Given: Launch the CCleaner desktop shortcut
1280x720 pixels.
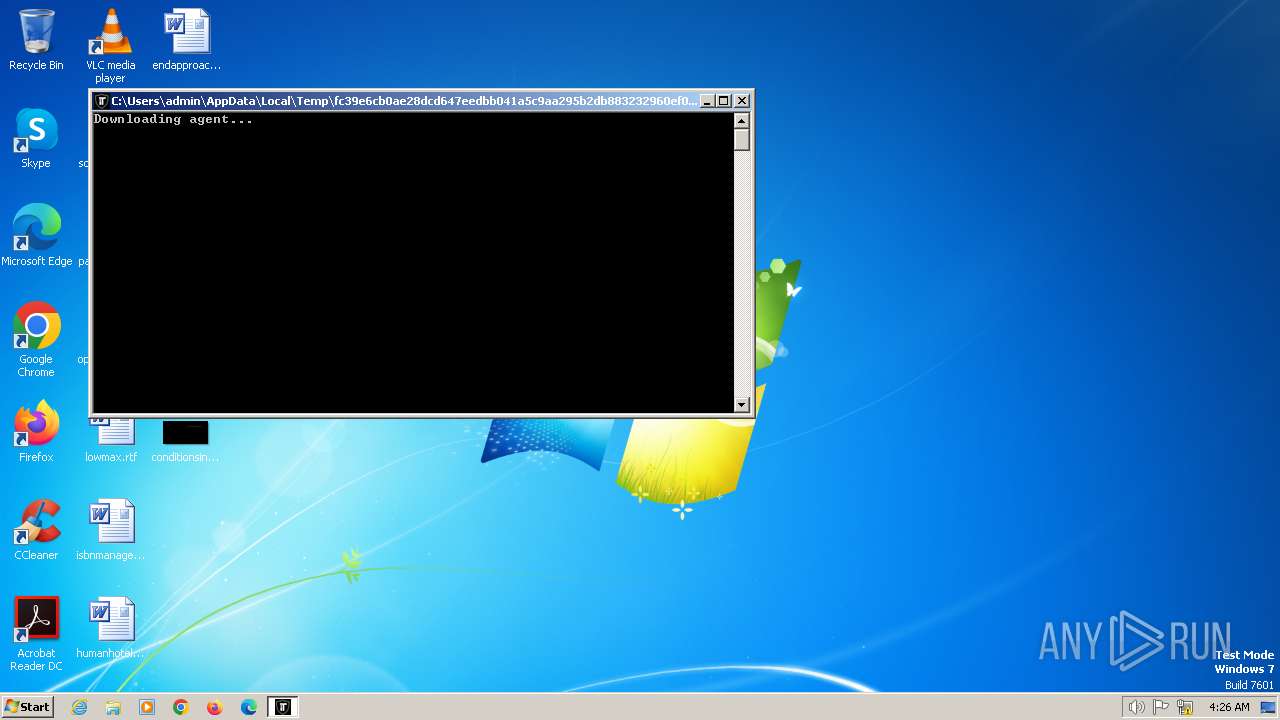Looking at the screenshot, I should coord(36,530).
